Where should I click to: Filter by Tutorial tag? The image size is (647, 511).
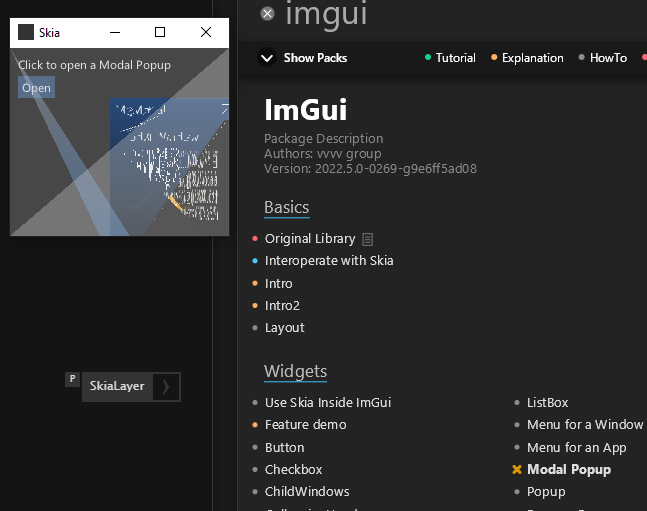point(450,58)
